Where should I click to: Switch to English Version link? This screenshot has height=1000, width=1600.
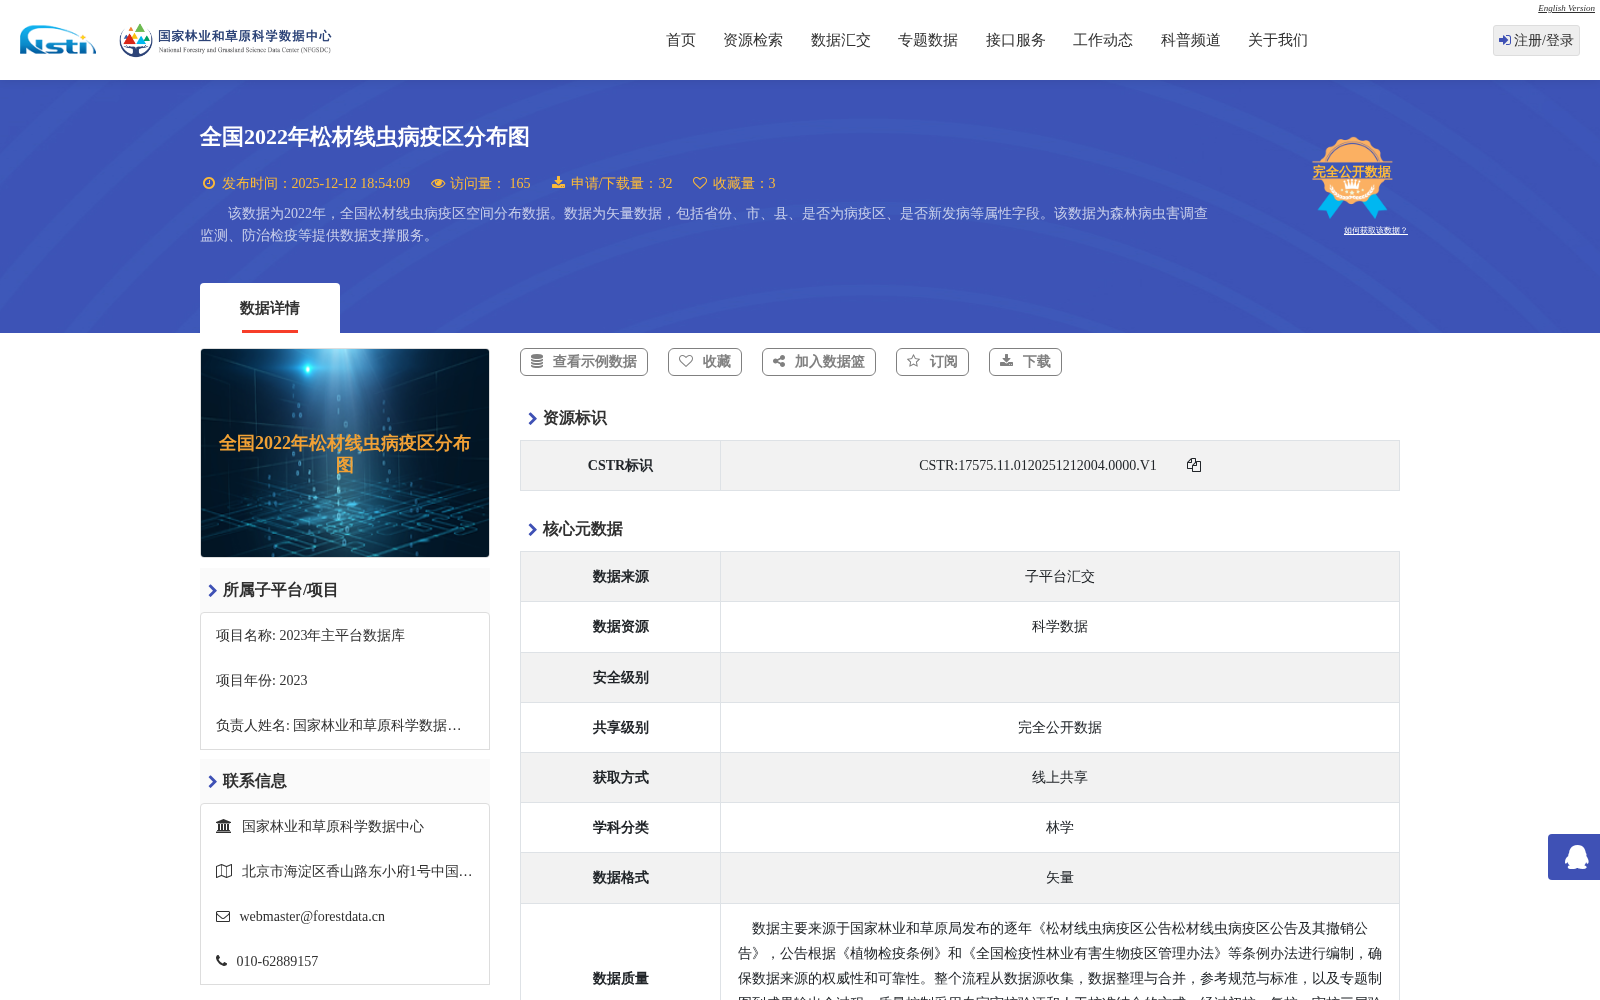point(1566,8)
